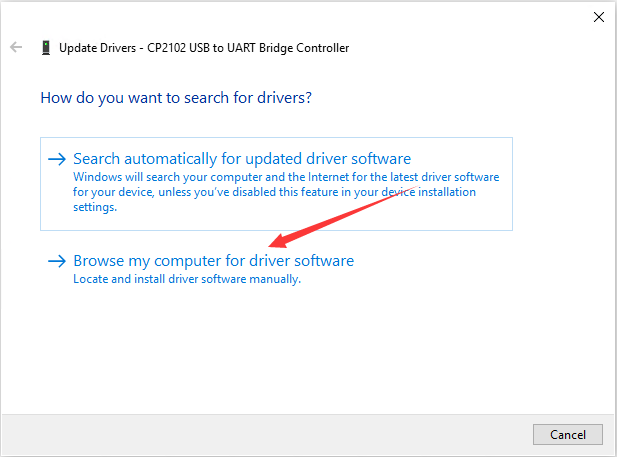The height and width of the screenshot is (457, 617).
Task: Choose Search automatically for updated driver software
Action: 276,184
